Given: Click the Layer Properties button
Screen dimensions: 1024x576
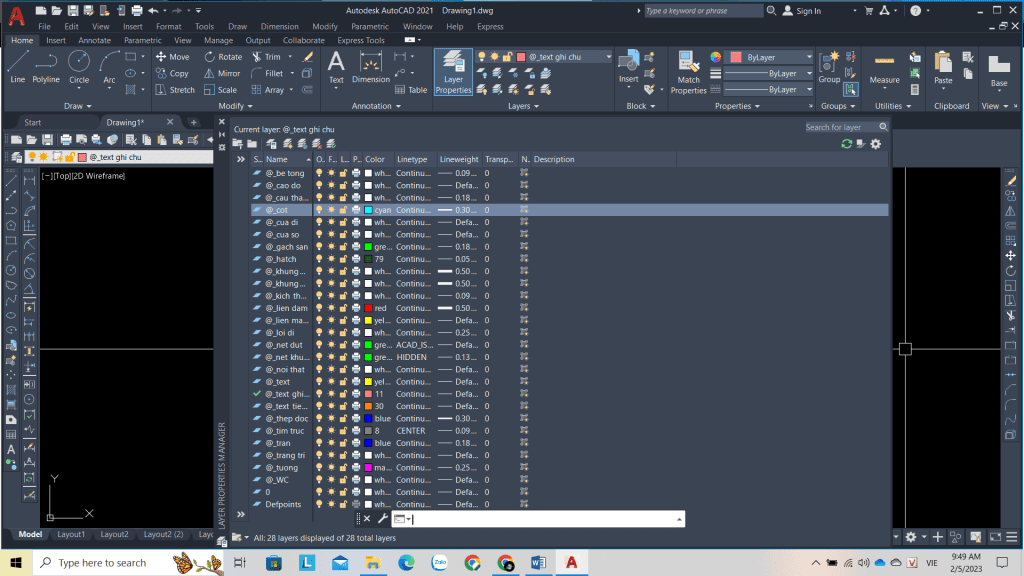Looking at the screenshot, I should pyautogui.click(x=453, y=72).
